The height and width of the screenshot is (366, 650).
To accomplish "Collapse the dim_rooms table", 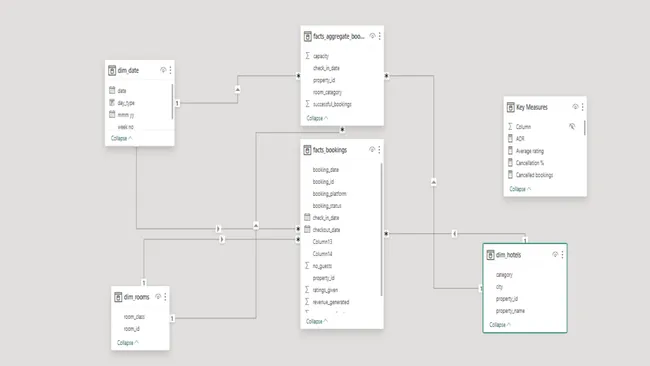I will 128,343.
